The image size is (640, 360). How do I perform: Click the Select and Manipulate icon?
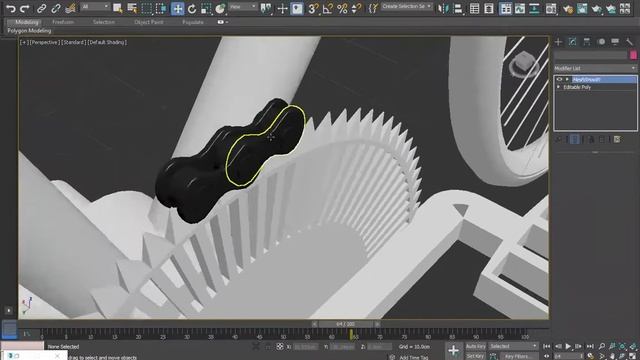coord(282,8)
